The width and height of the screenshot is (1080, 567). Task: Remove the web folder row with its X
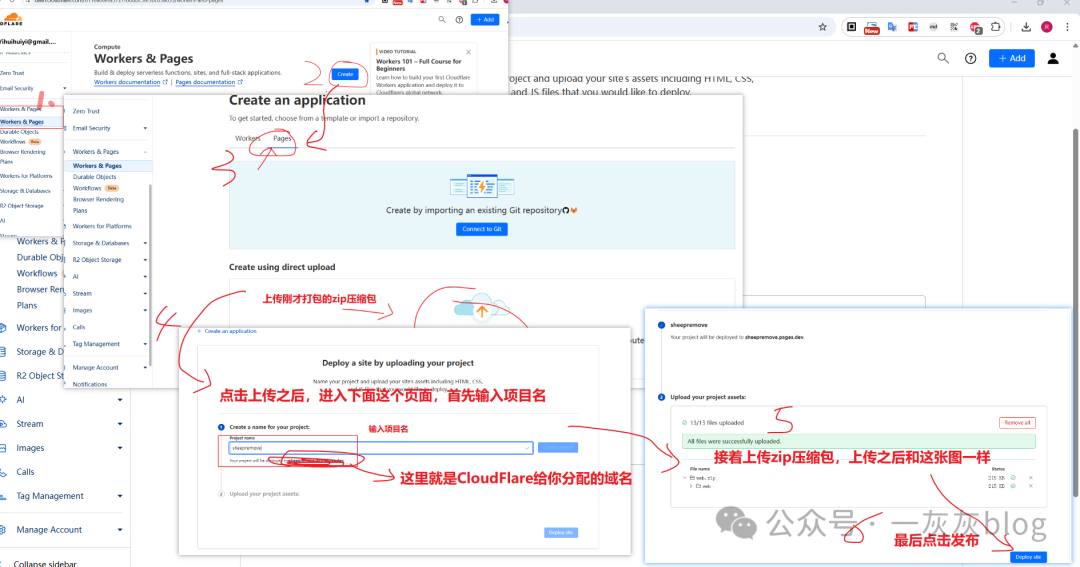1031,486
